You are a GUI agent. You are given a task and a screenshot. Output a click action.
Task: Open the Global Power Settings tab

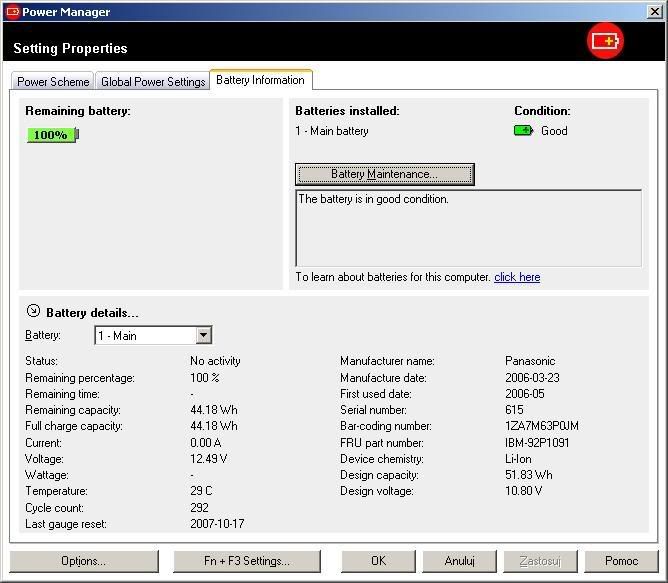tap(152, 82)
